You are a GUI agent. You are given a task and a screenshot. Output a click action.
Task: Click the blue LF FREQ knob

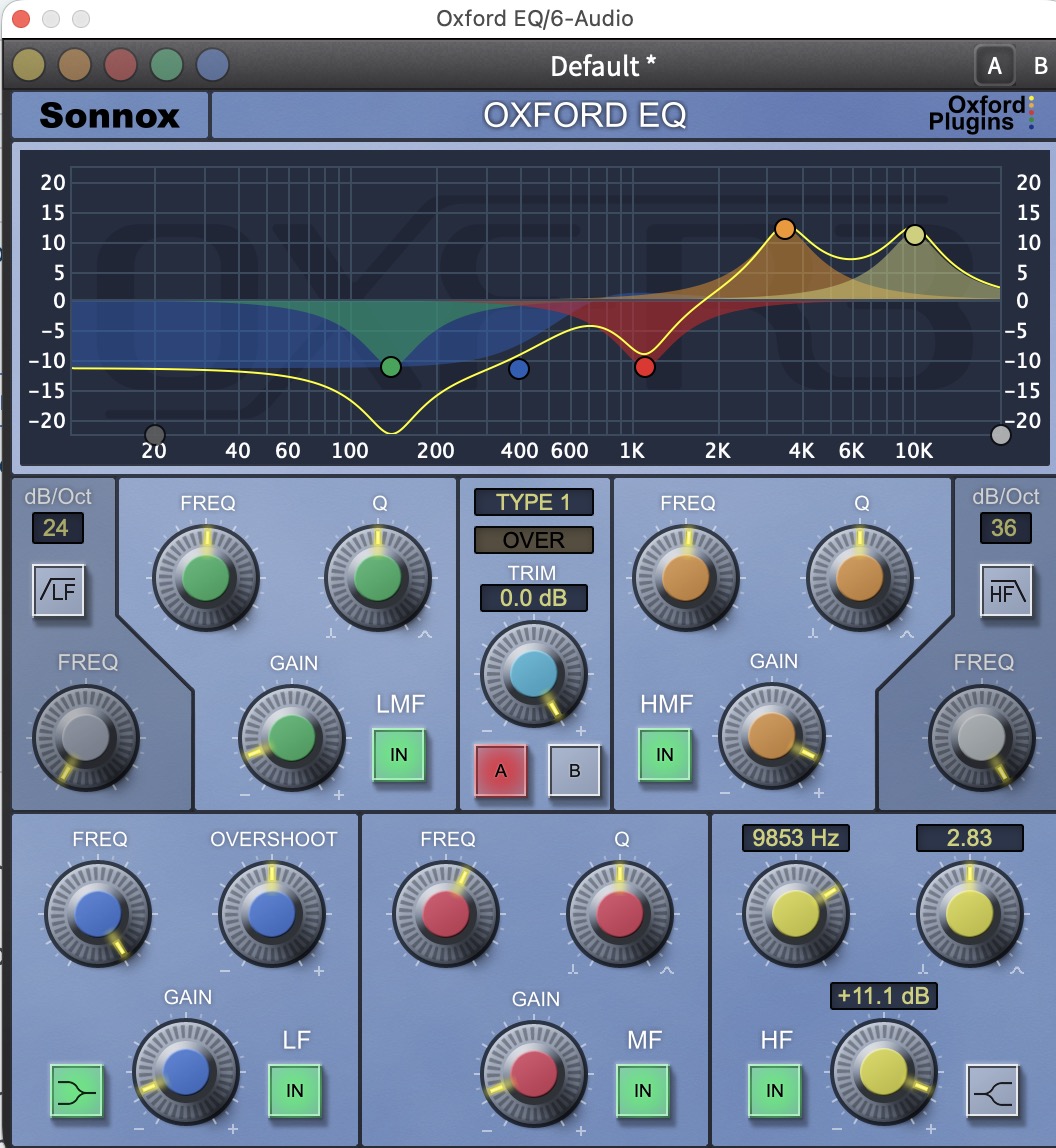pyautogui.click(x=98, y=914)
